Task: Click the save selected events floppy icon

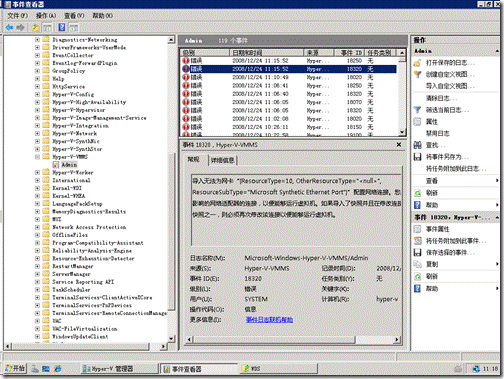Action: coord(417,252)
